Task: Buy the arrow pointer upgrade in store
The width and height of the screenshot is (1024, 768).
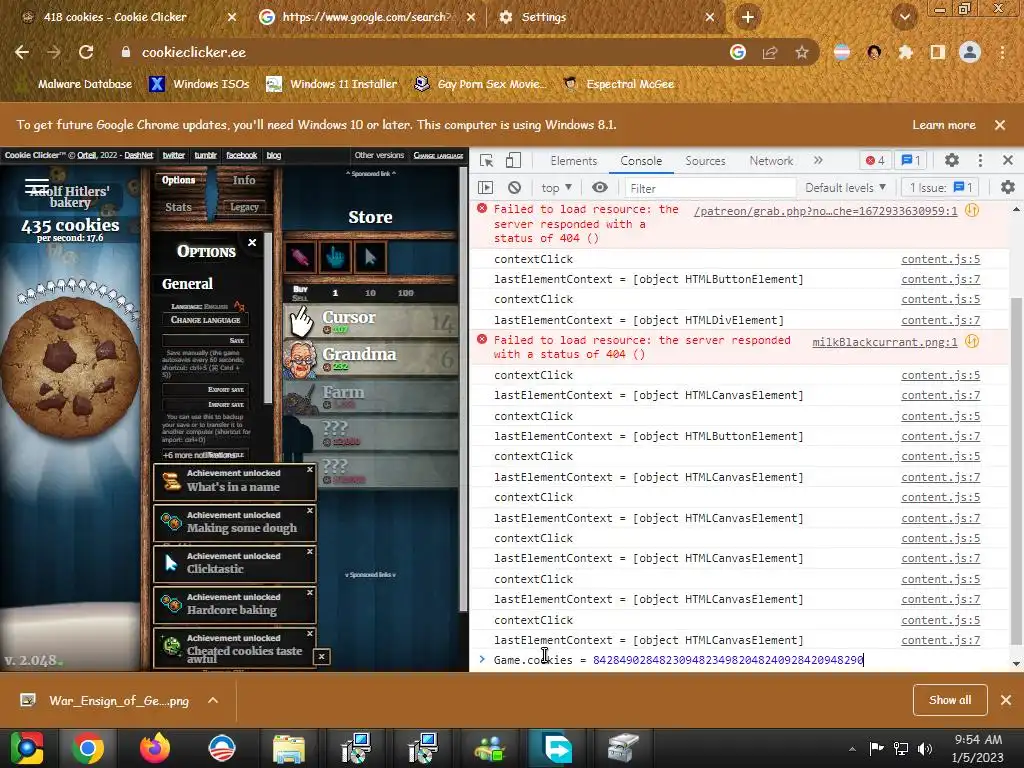Action: point(370,257)
